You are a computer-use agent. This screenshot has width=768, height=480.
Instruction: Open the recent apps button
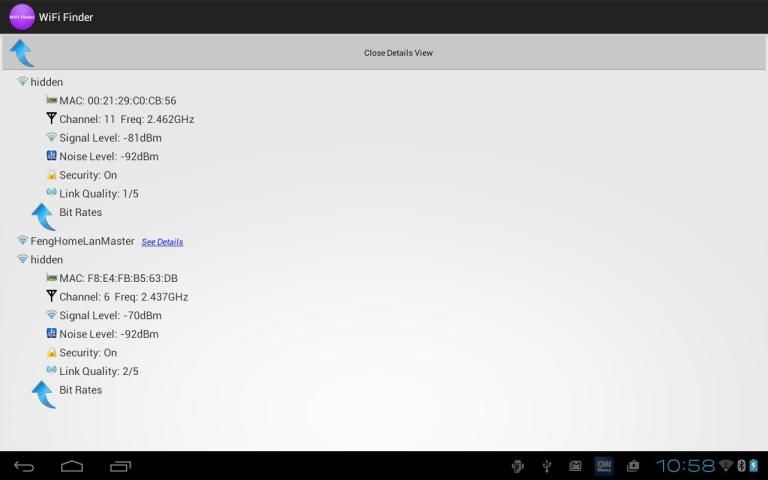click(120, 466)
